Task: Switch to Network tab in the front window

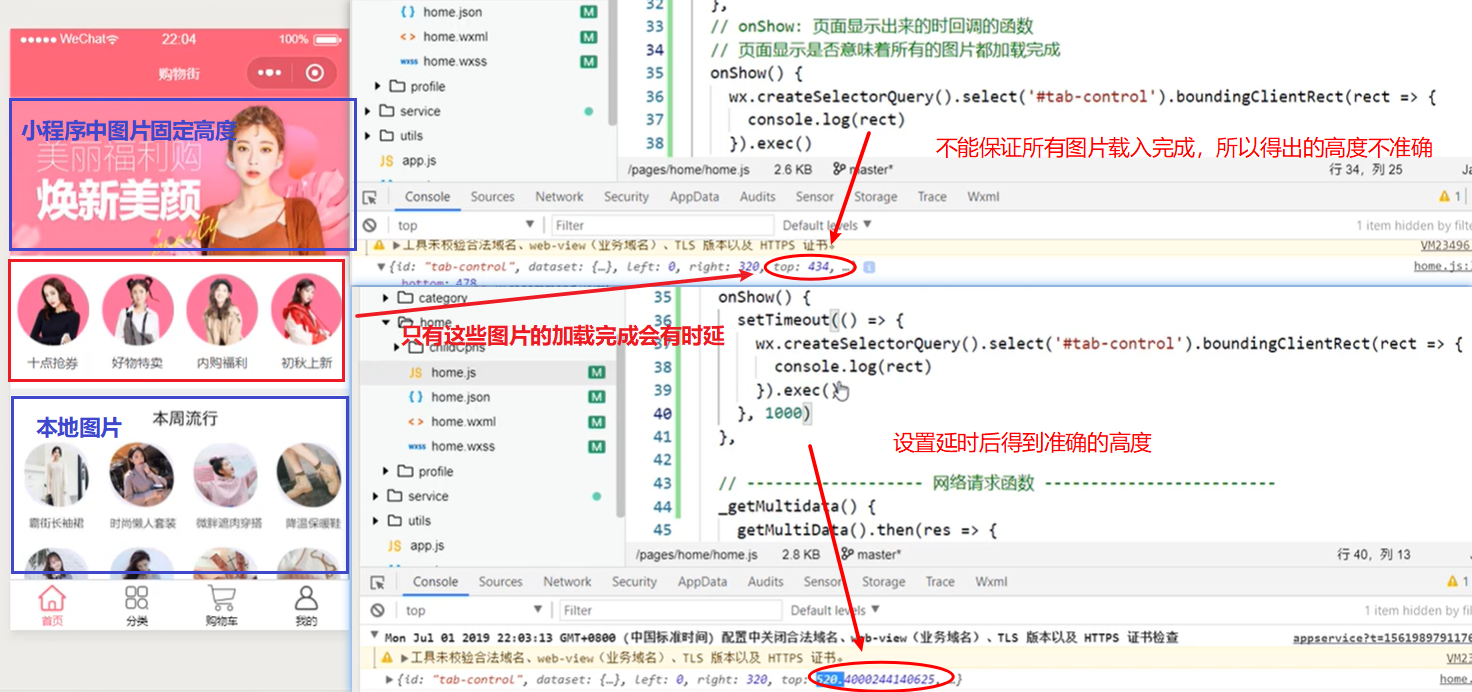Action: [x=567, y=582]
